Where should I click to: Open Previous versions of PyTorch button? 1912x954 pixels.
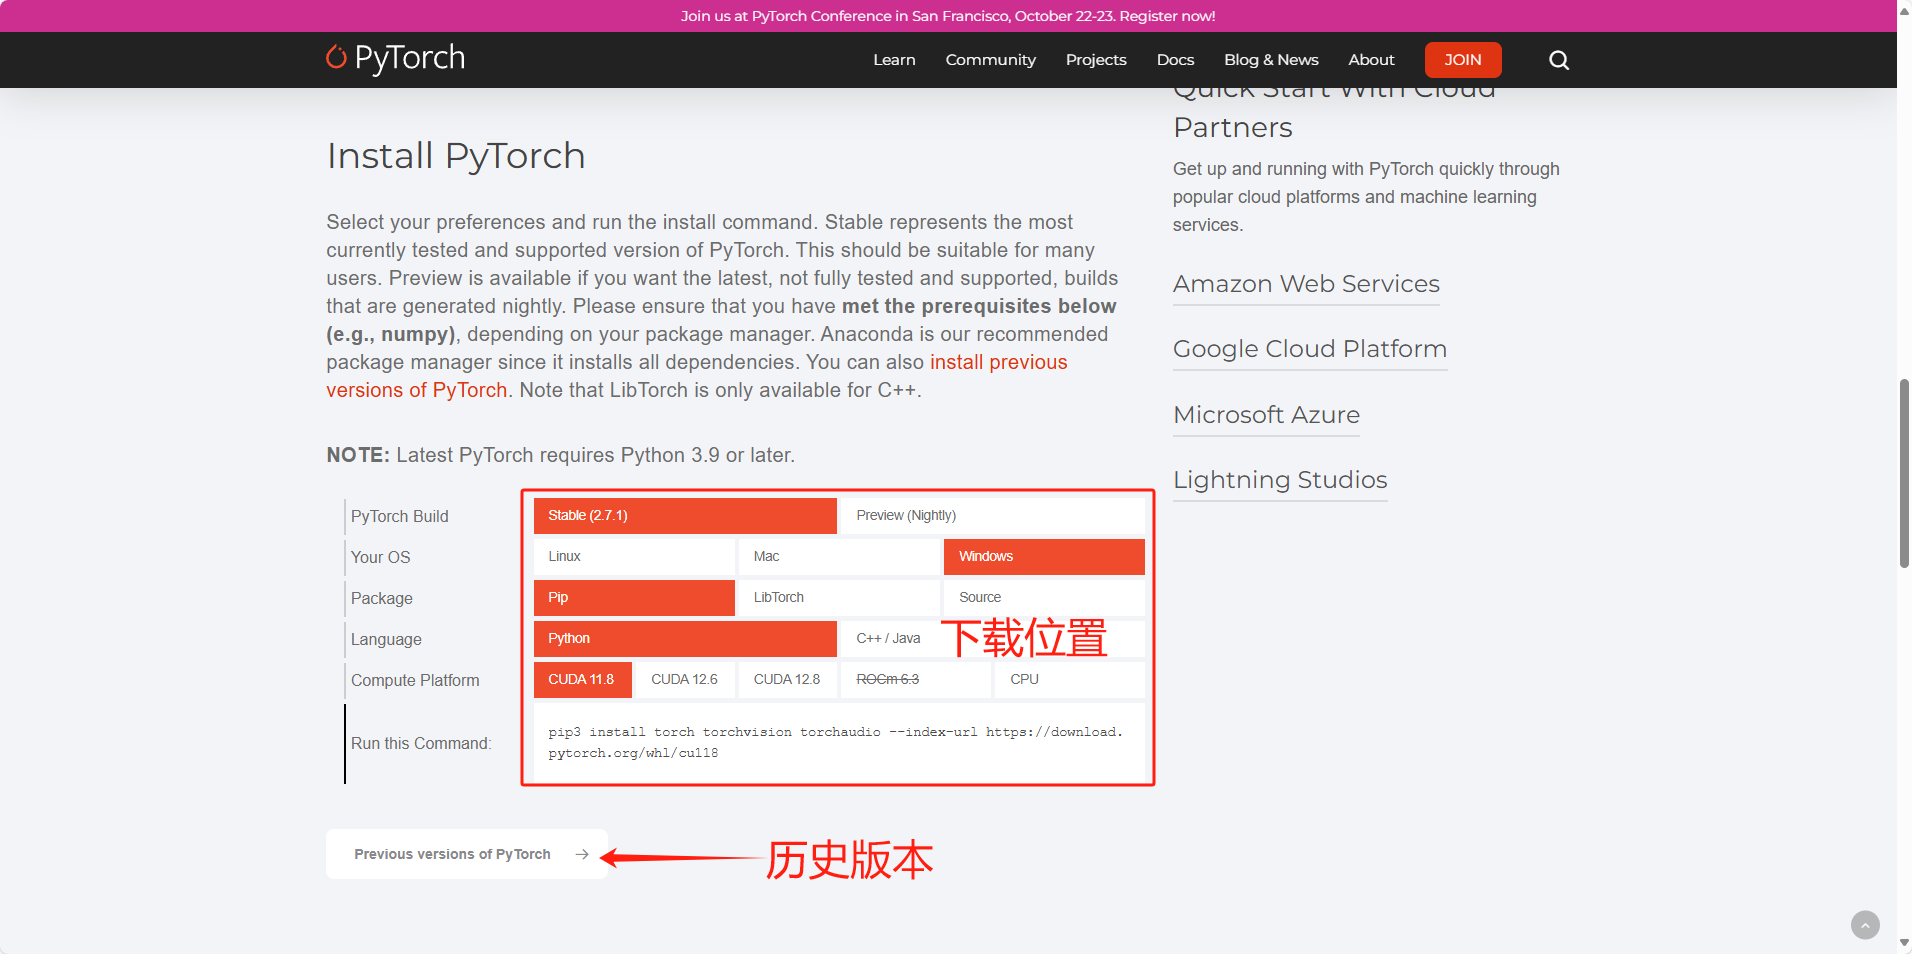467,854
